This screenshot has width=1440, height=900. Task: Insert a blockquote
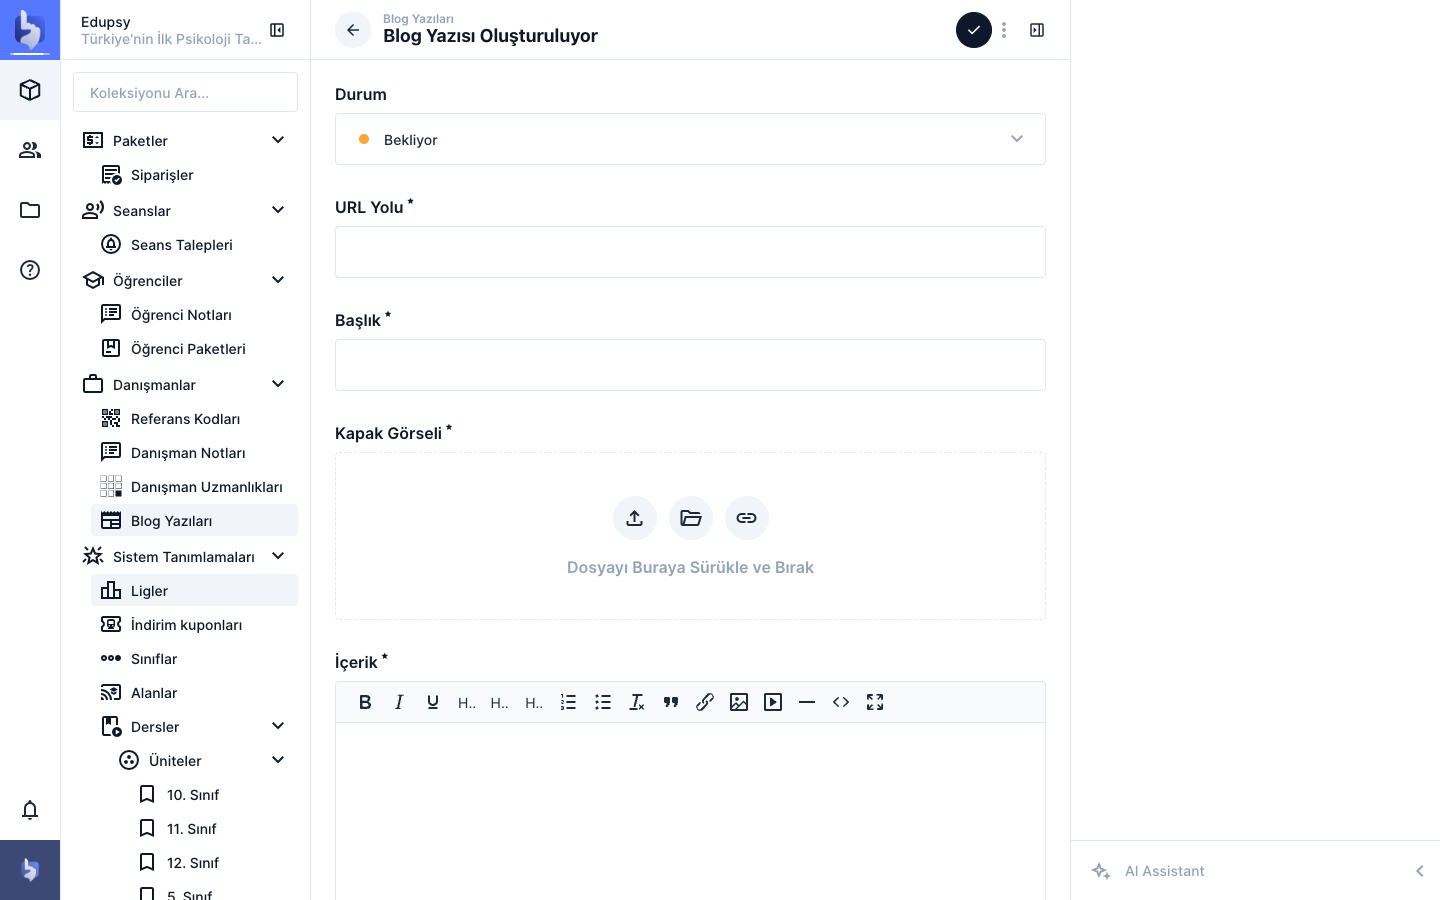click(x=671, y=702)
